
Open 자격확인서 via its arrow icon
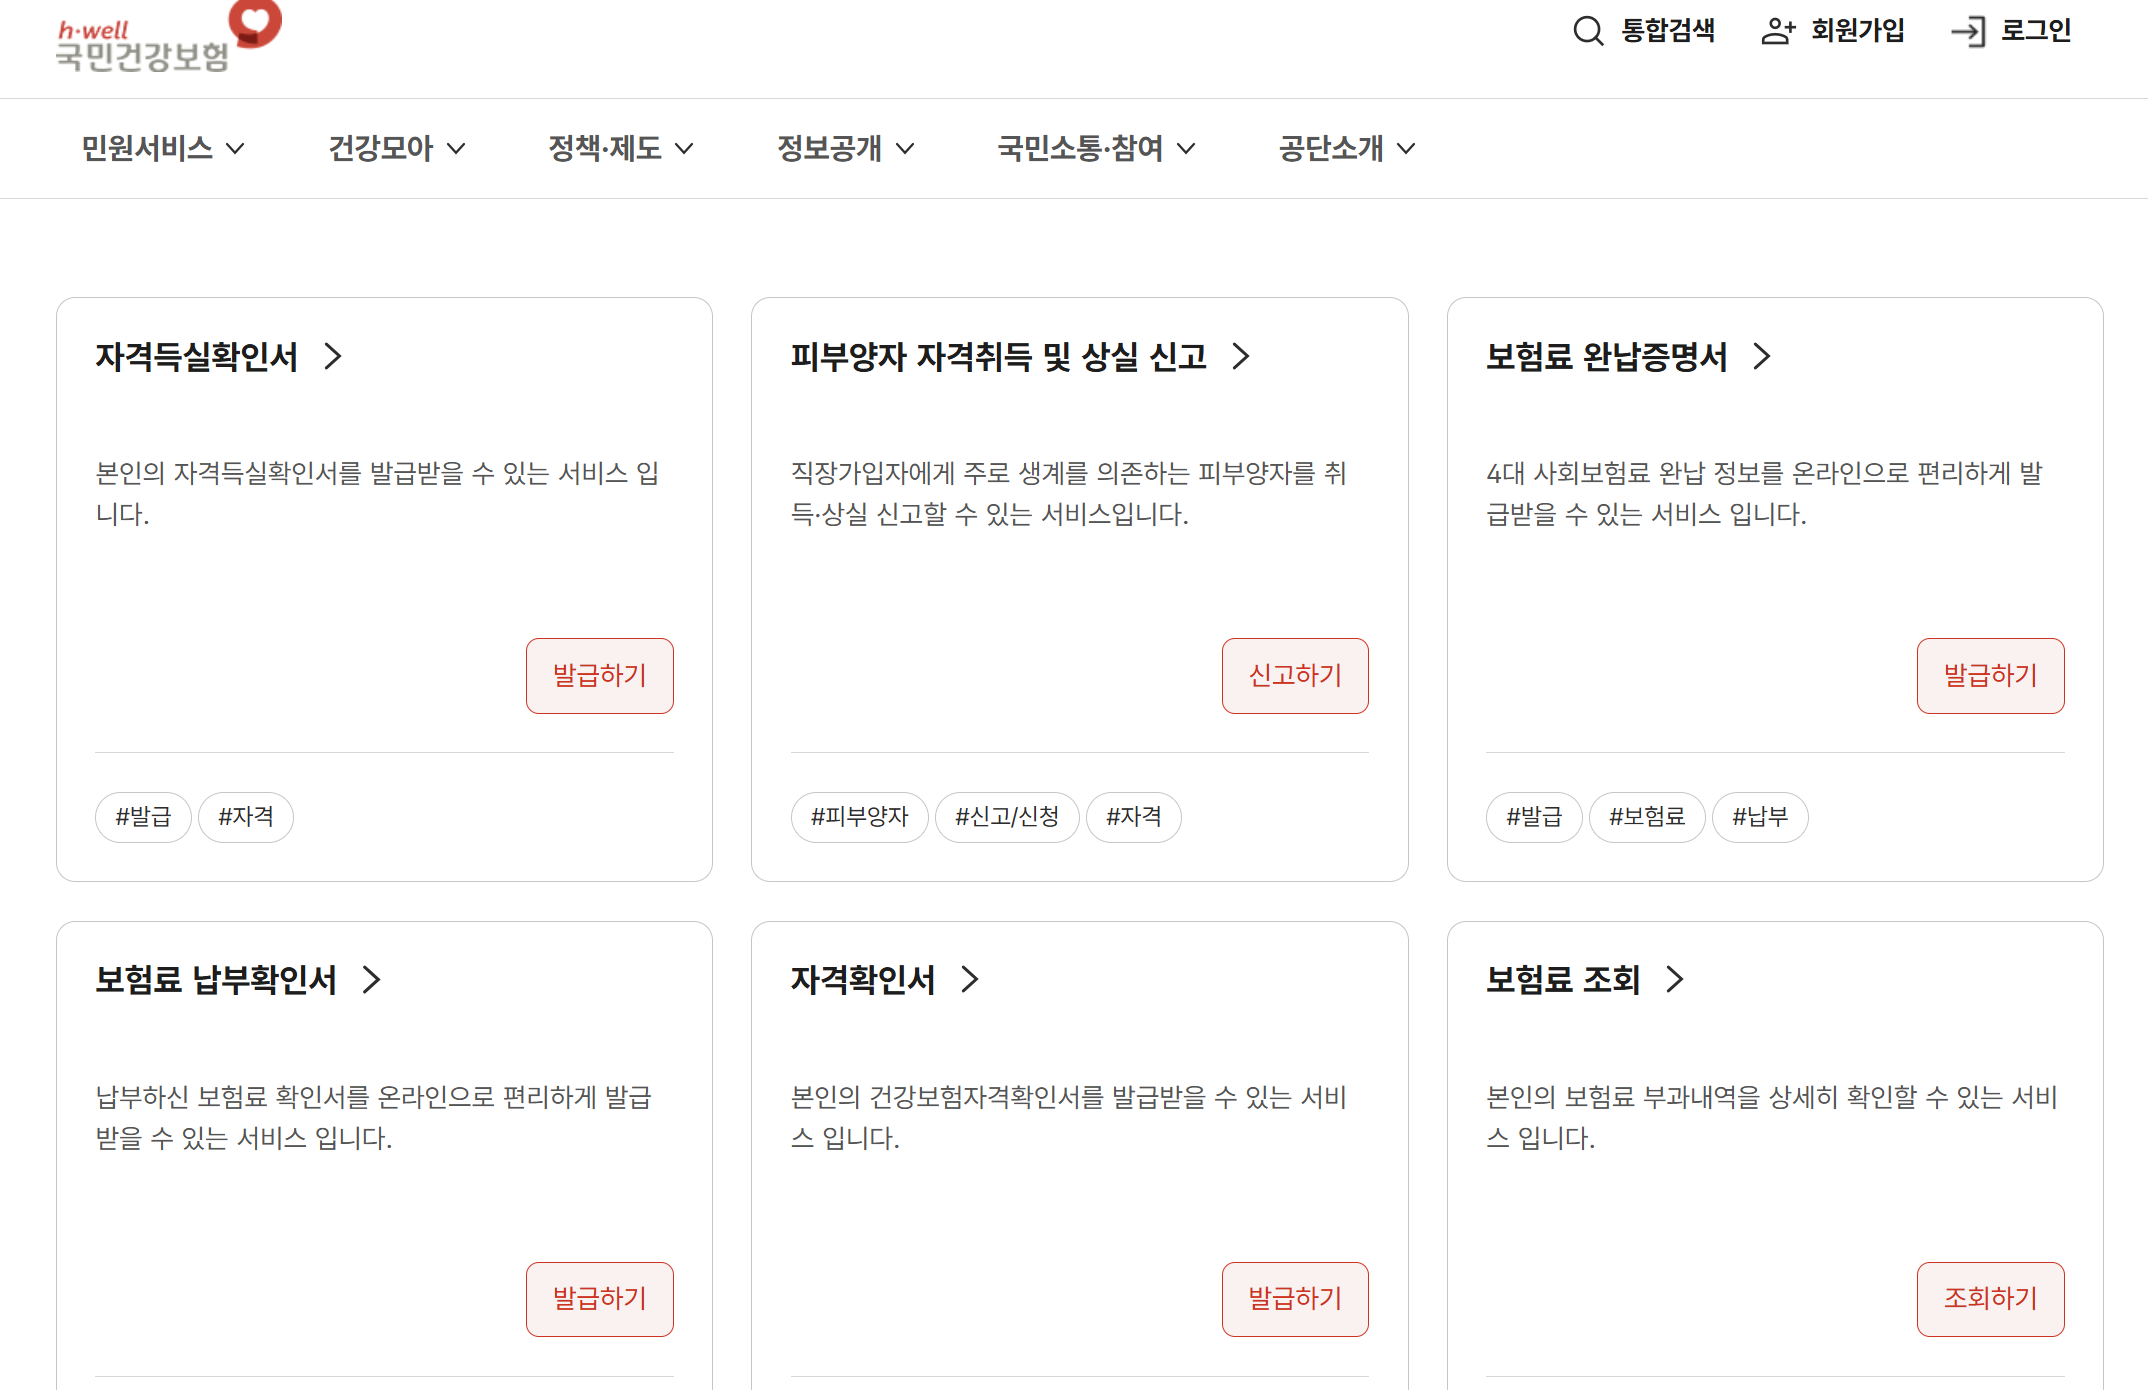coord(968,980)
